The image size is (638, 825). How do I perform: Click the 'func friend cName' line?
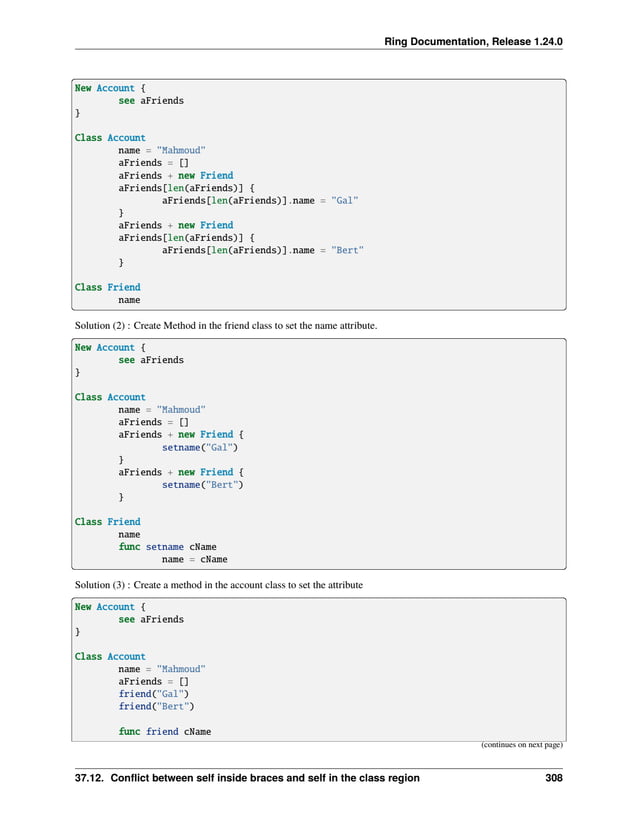coord(165,732)
